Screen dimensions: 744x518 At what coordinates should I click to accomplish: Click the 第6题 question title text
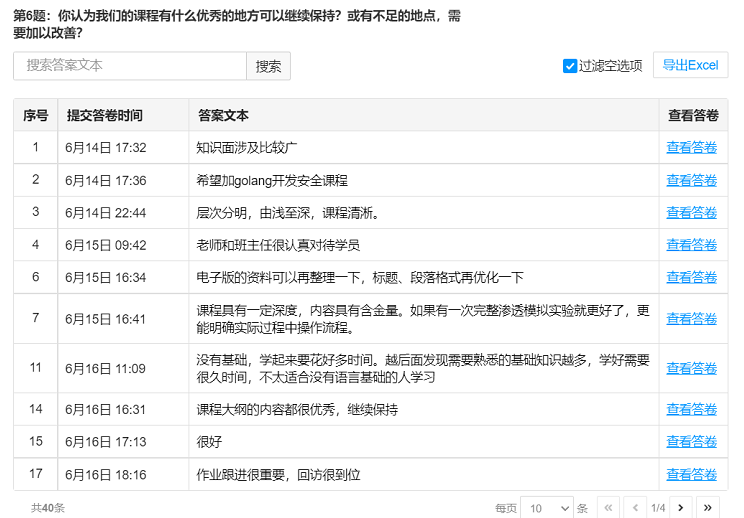(237, 24)
